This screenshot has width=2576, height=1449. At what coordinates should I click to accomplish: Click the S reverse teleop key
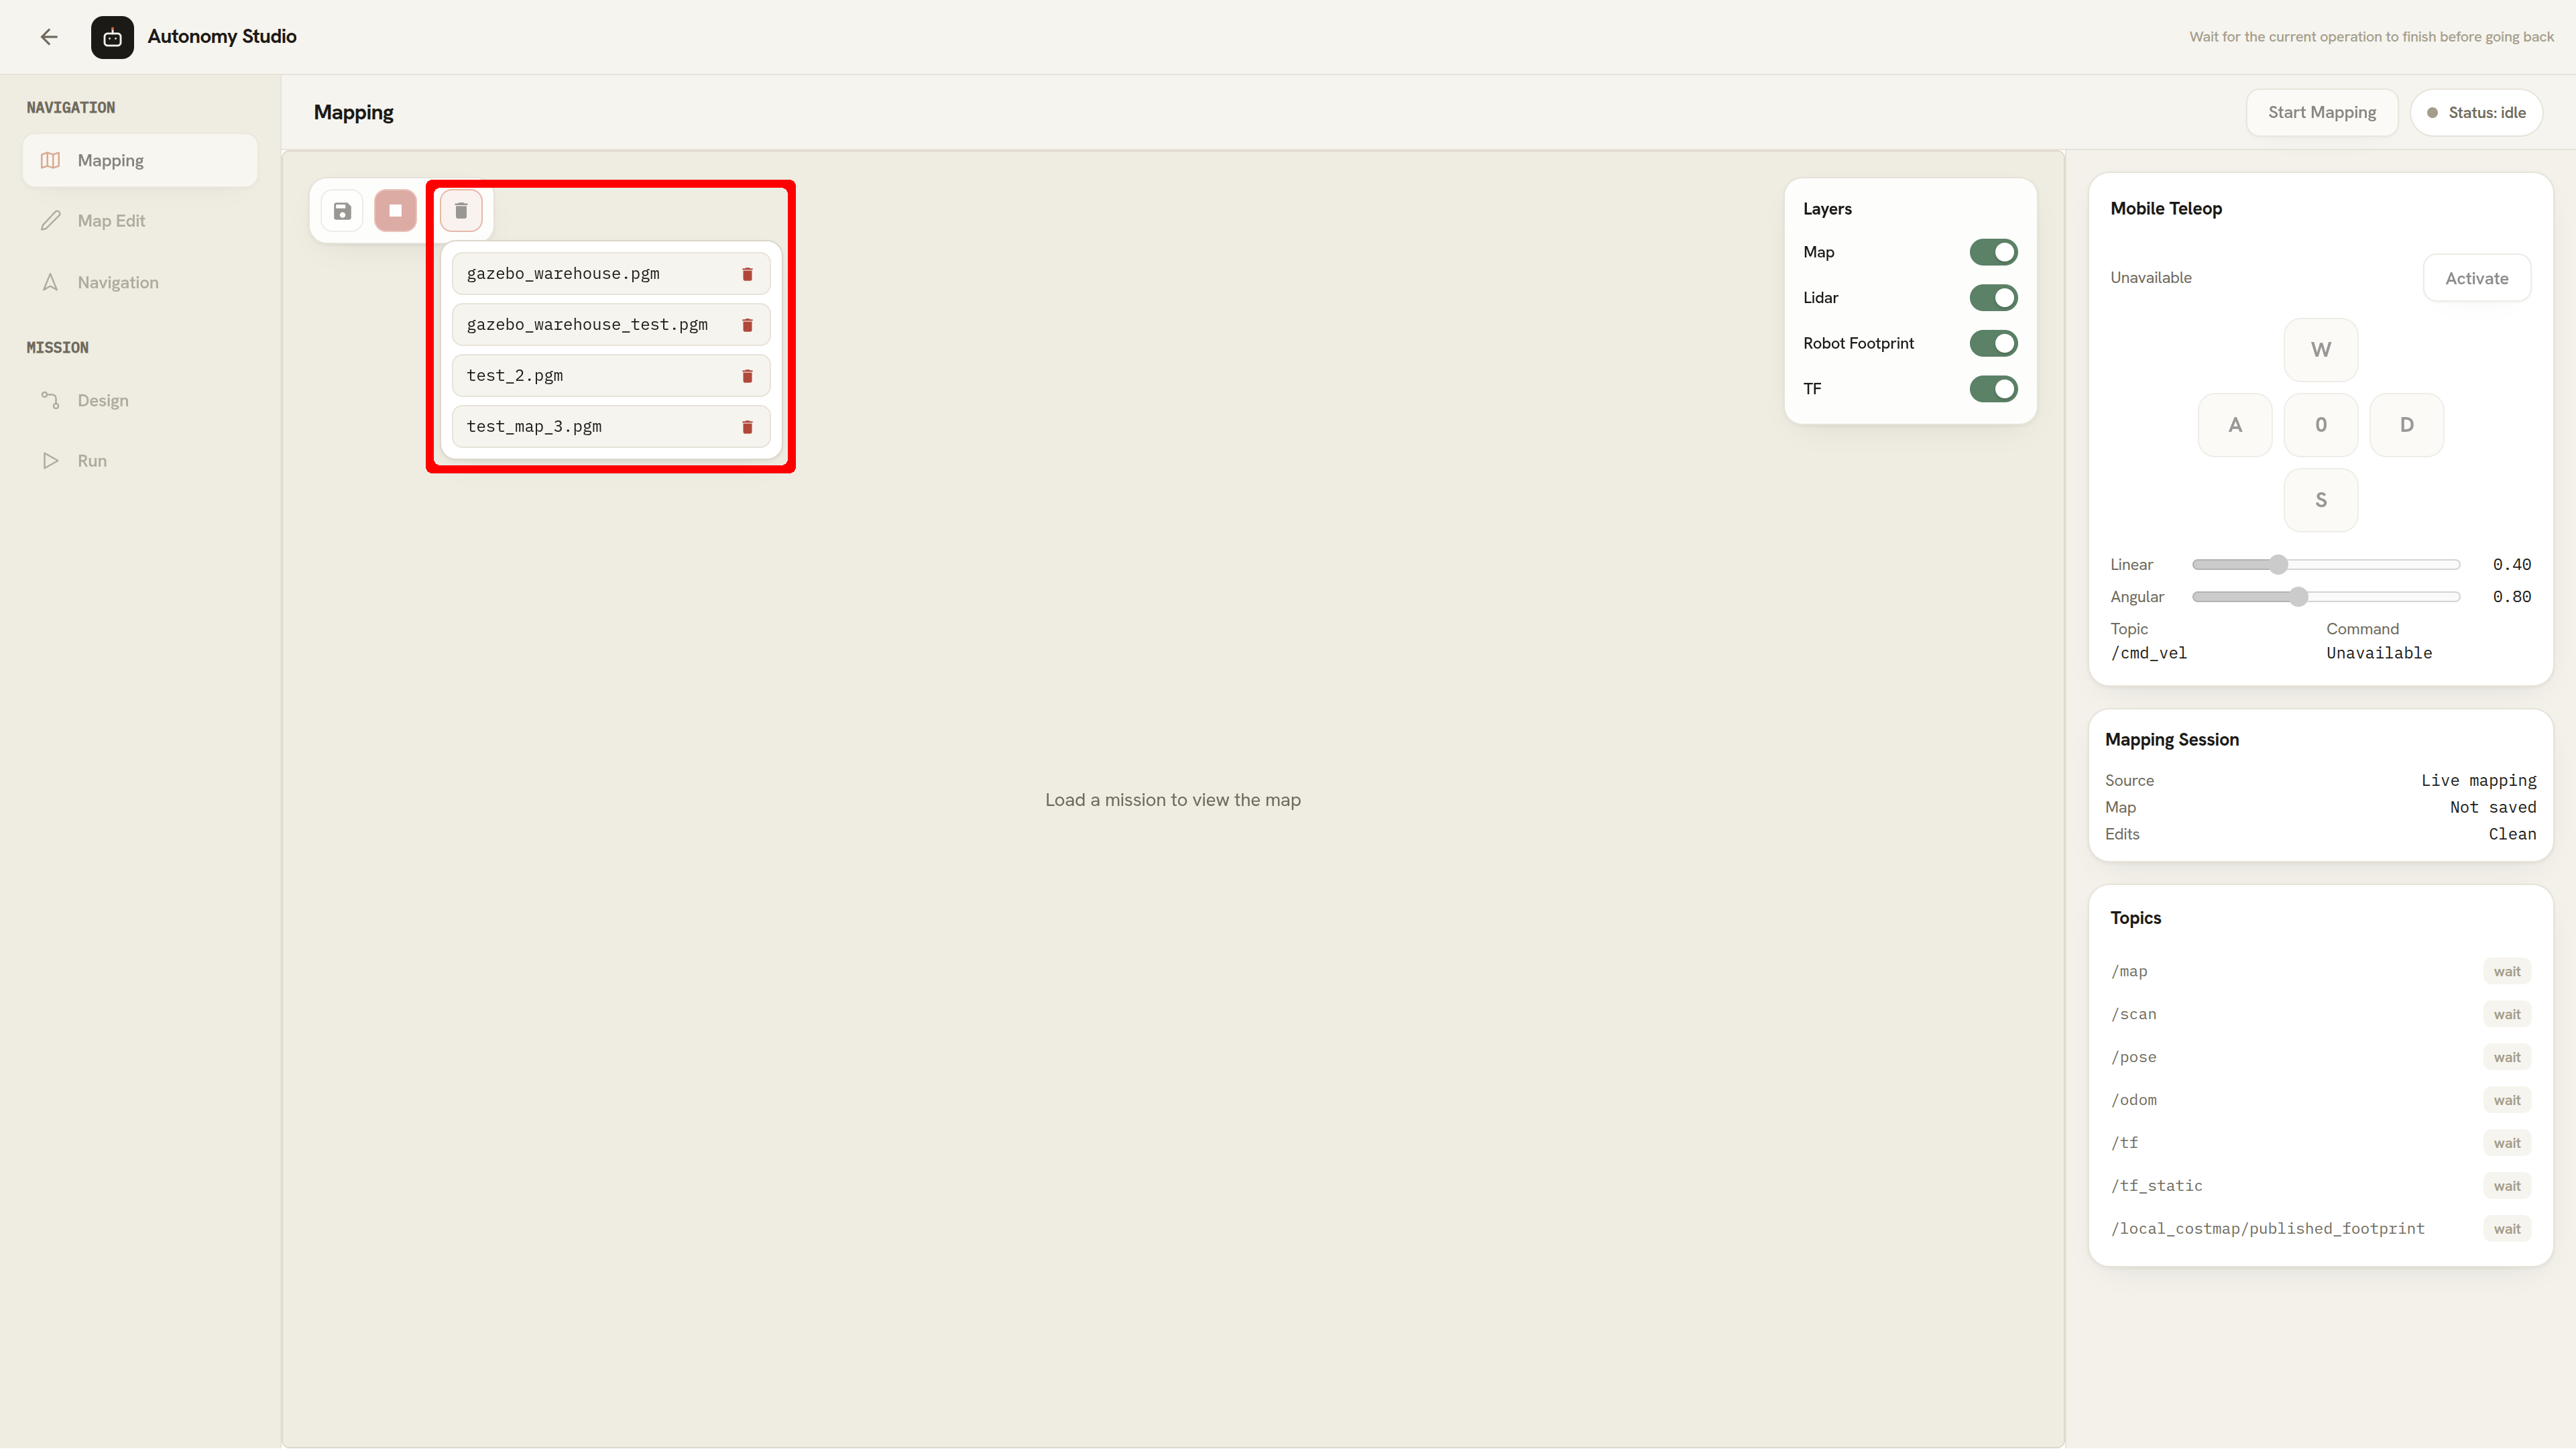pyautogui.click(x=2320, y=500)
